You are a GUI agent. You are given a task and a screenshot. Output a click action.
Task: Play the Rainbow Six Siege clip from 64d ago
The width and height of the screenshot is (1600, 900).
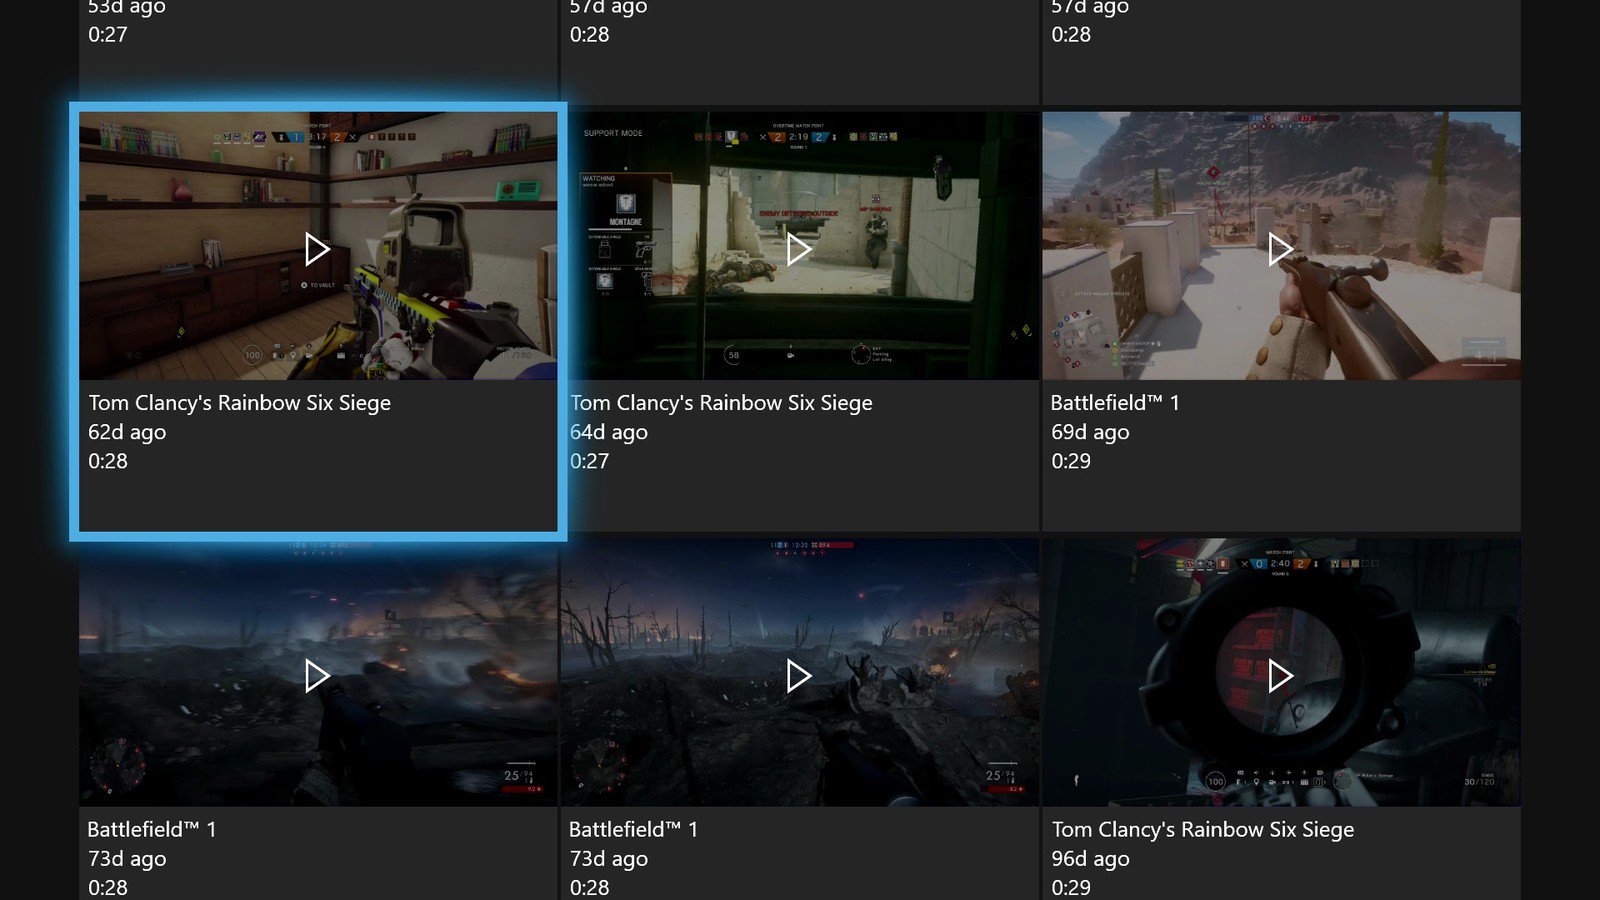pos(798,249)
